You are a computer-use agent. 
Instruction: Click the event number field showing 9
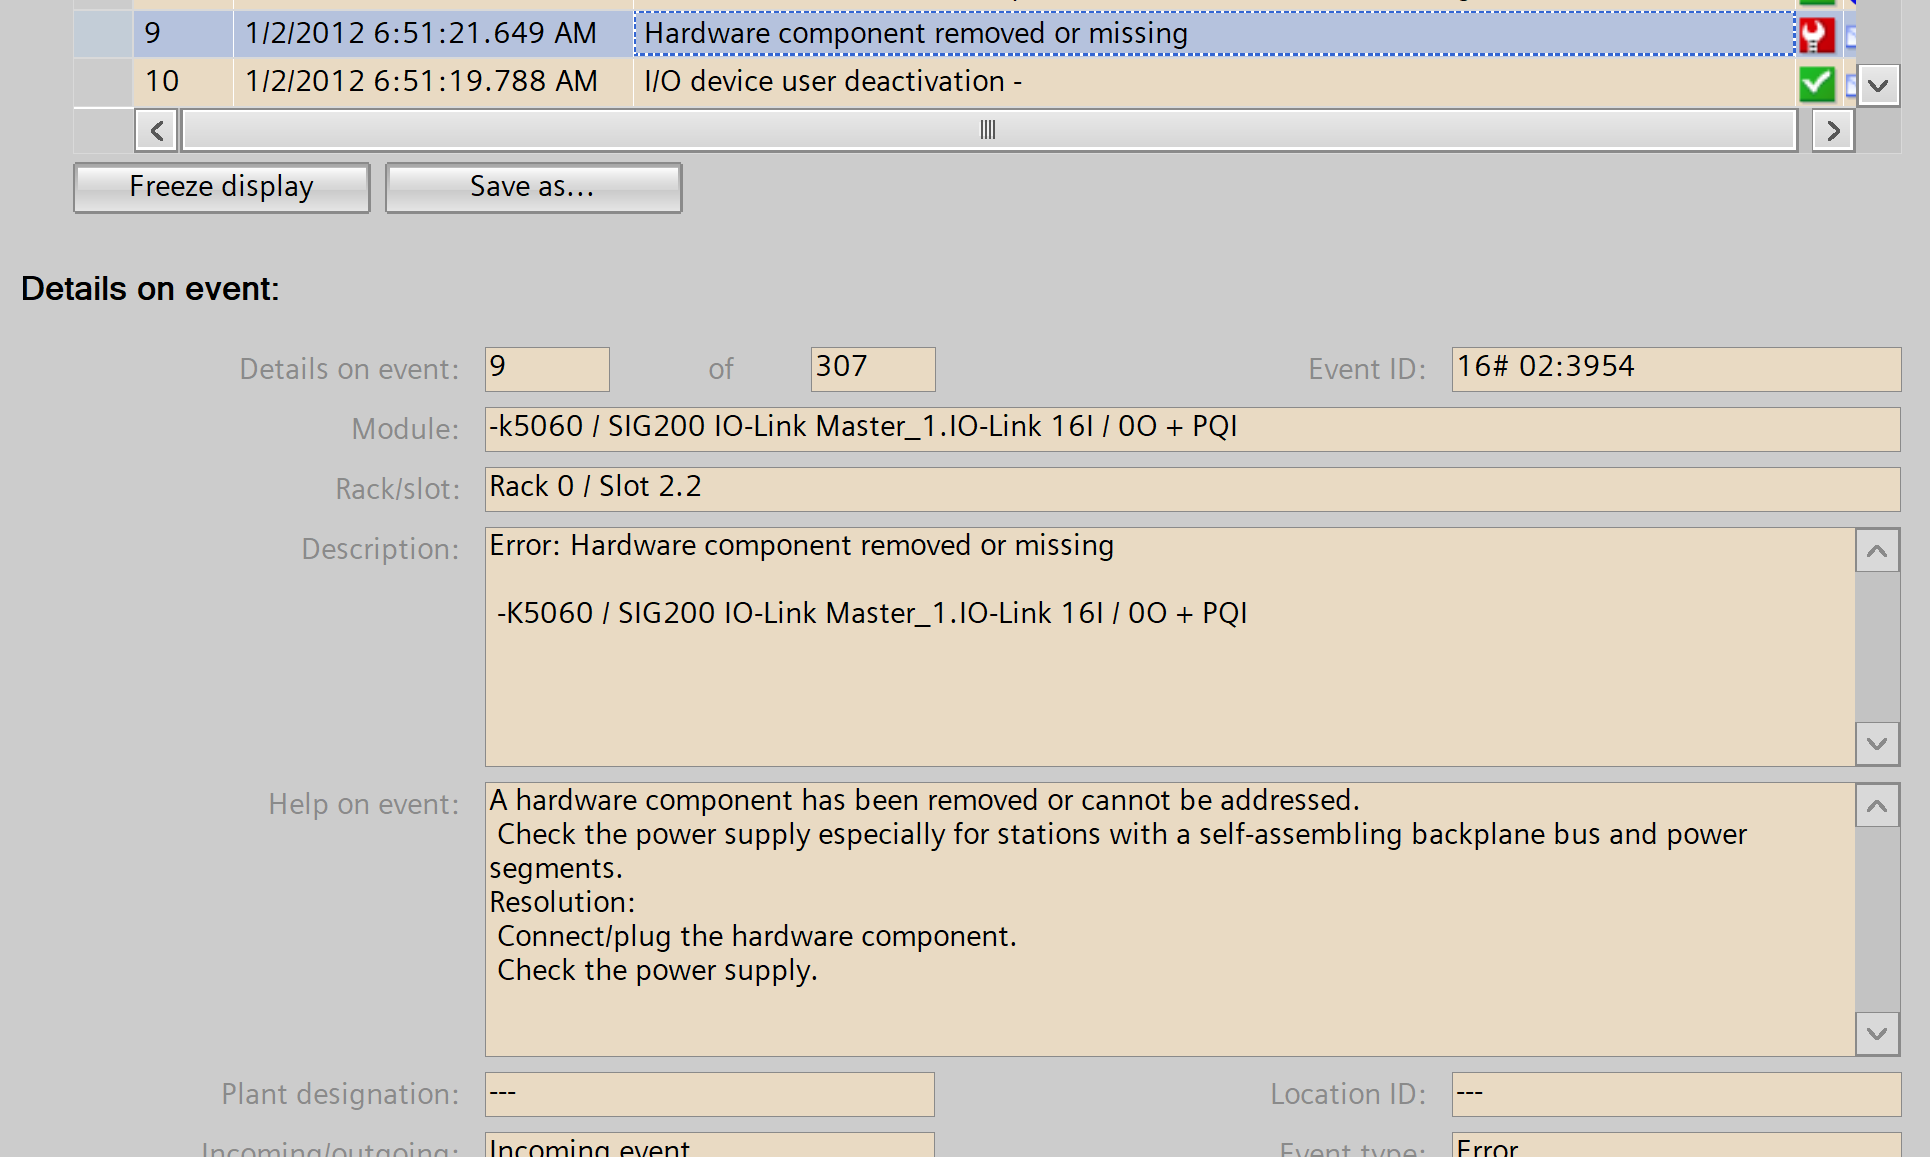[546, 368]
